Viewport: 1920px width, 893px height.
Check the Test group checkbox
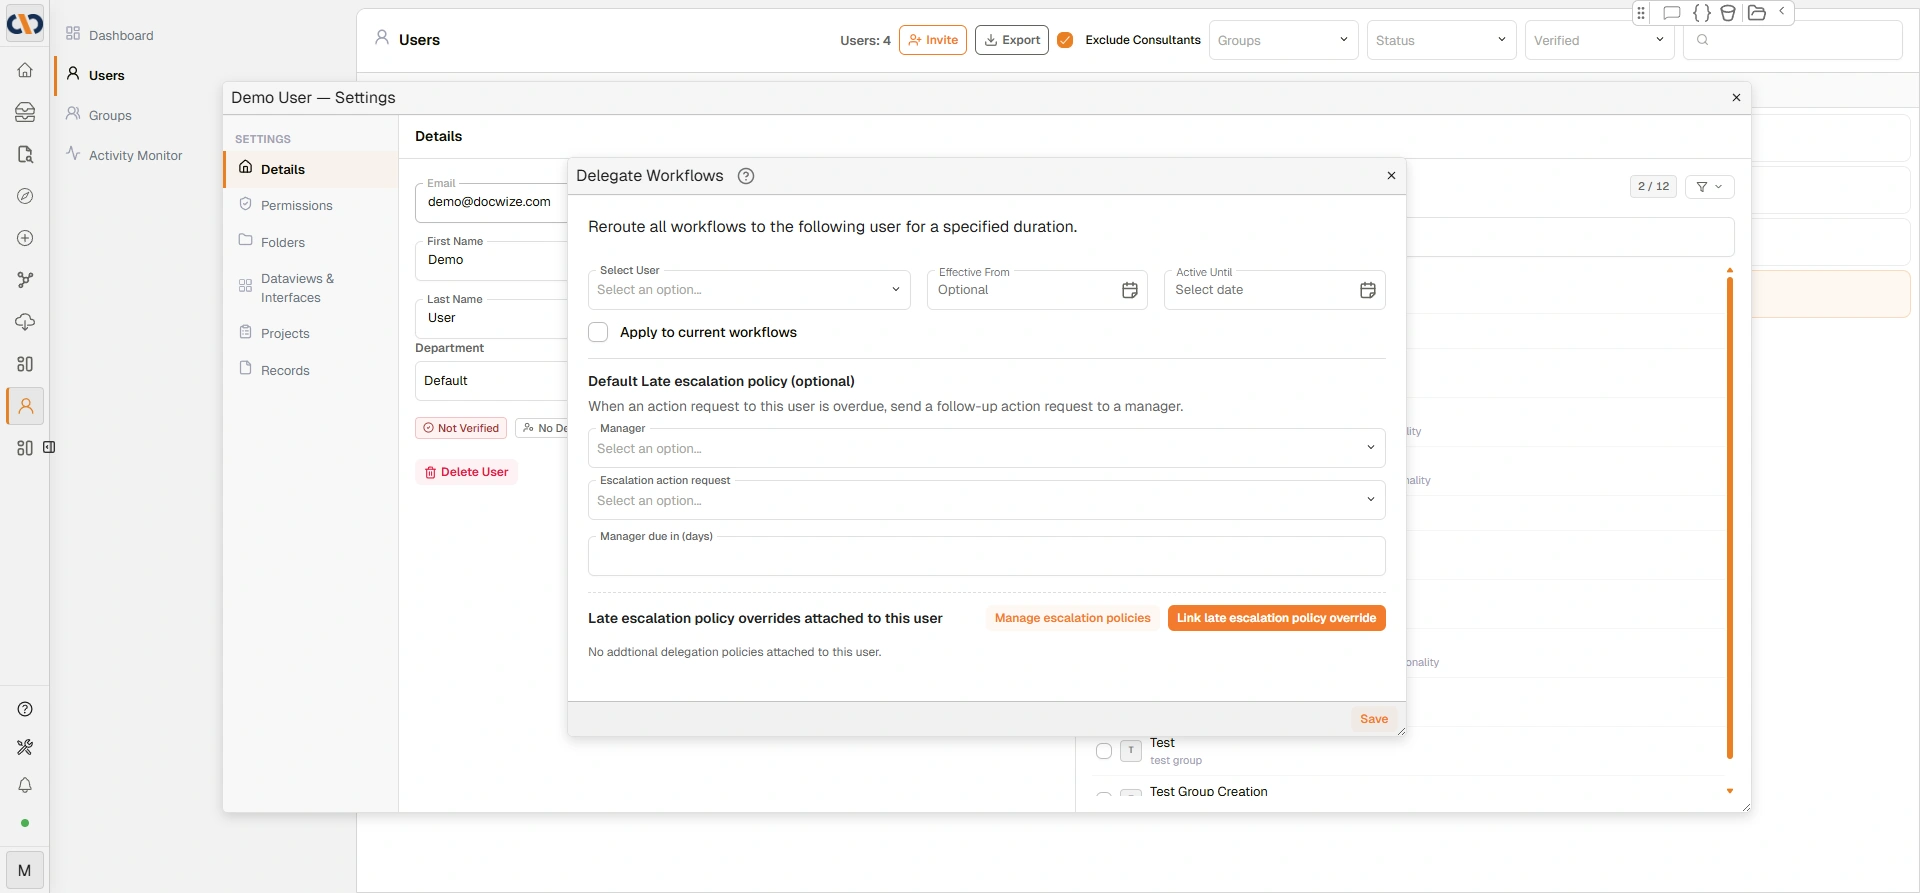click(1104, 751)
